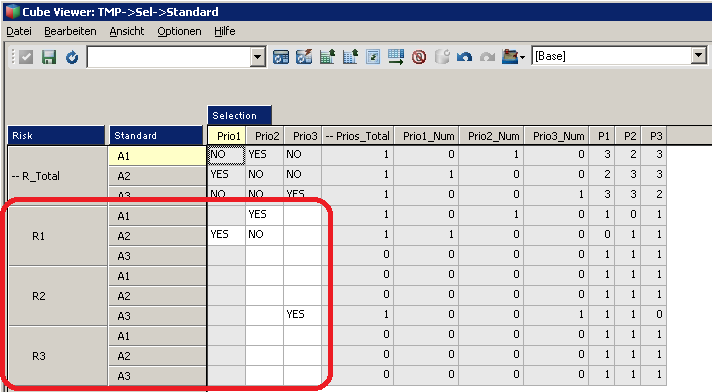
Task: Click the grid with green arrow icon
Action: (396, 57)
